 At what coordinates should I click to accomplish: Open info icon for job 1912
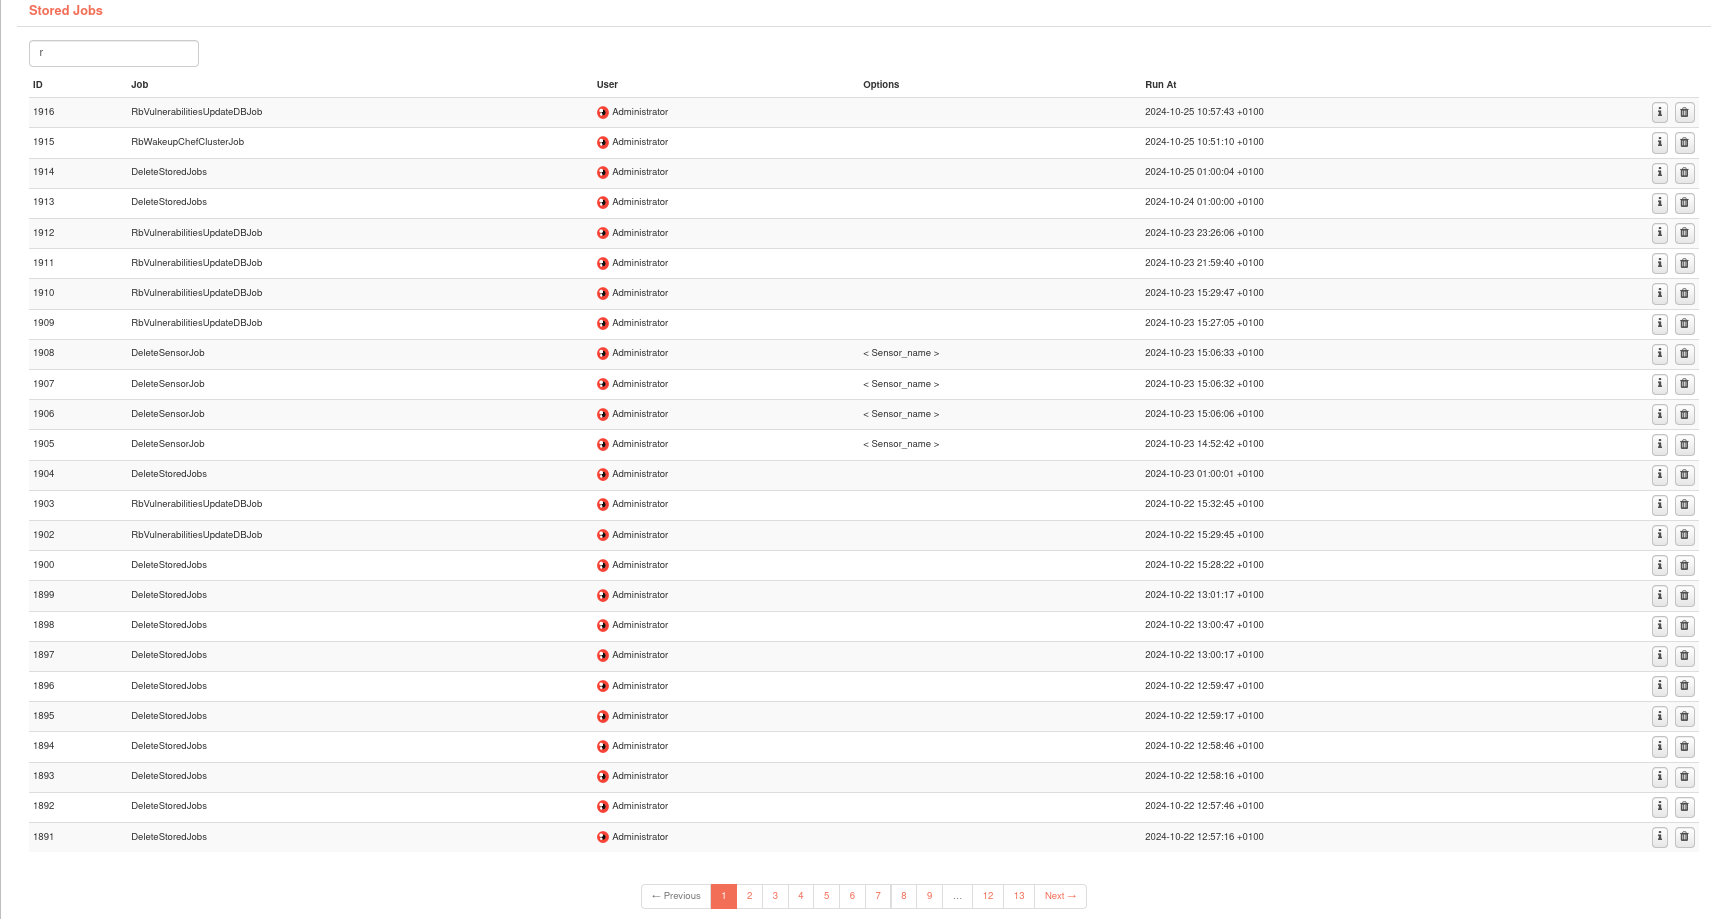click(x=1660, y=232)
